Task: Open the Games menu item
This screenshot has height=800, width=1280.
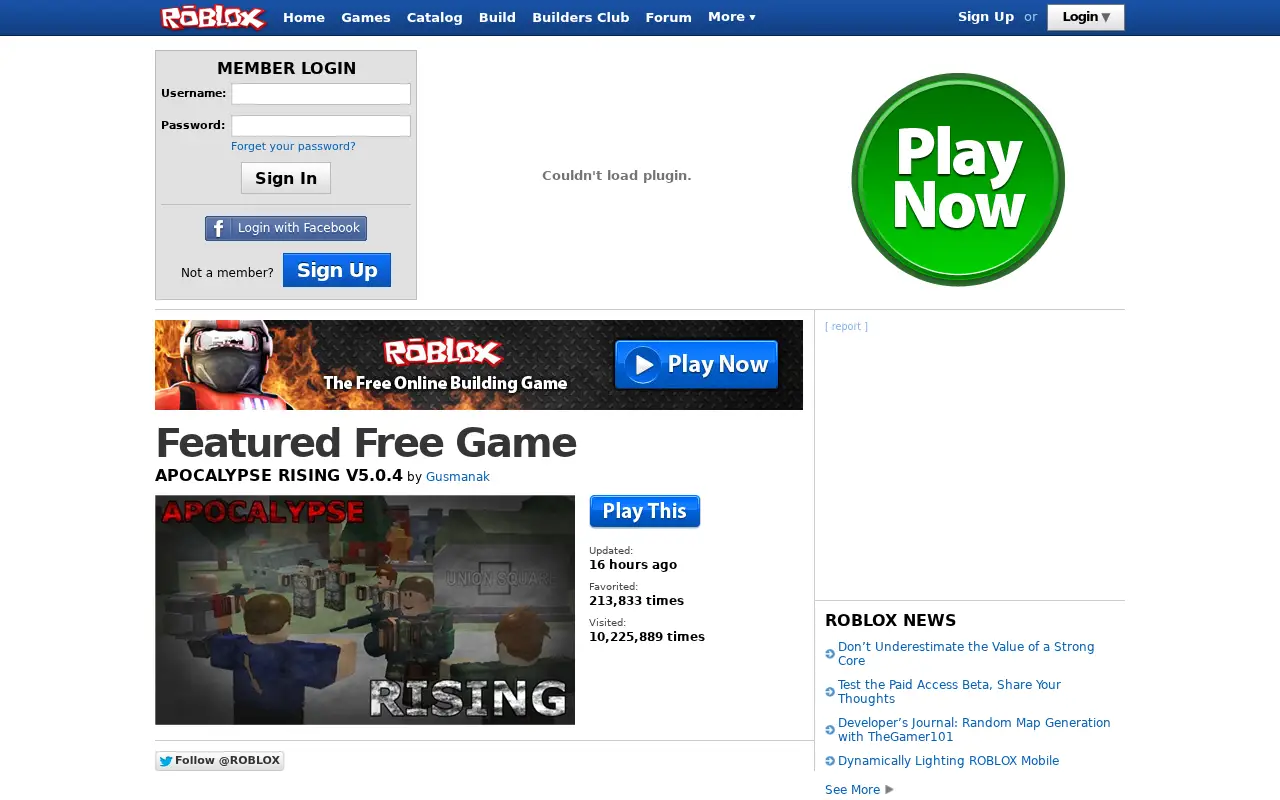Action: coord(366,17)
